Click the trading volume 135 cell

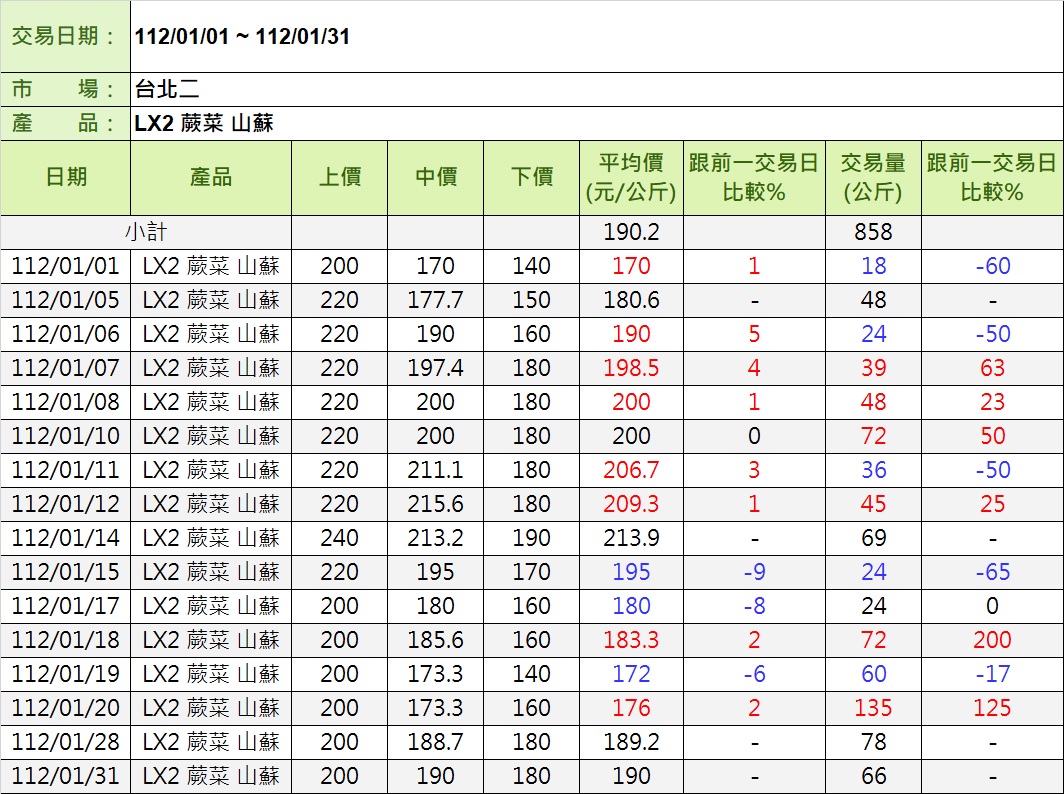pos(873,708)
